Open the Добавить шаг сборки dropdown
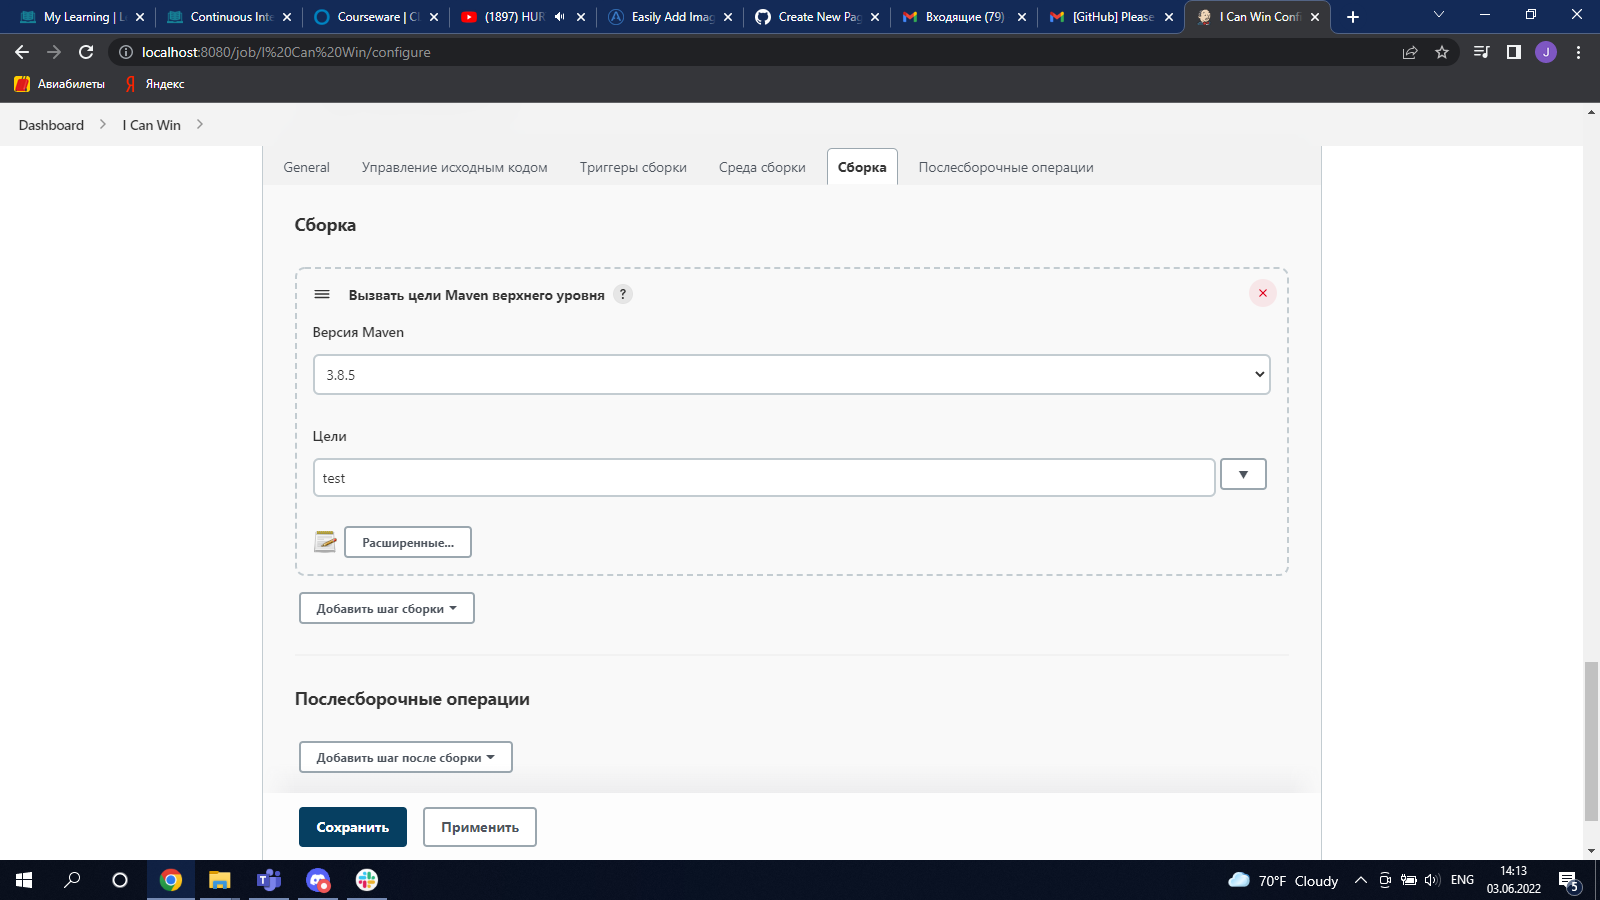Screen dimensions: 1600x900 pos(387,608)
